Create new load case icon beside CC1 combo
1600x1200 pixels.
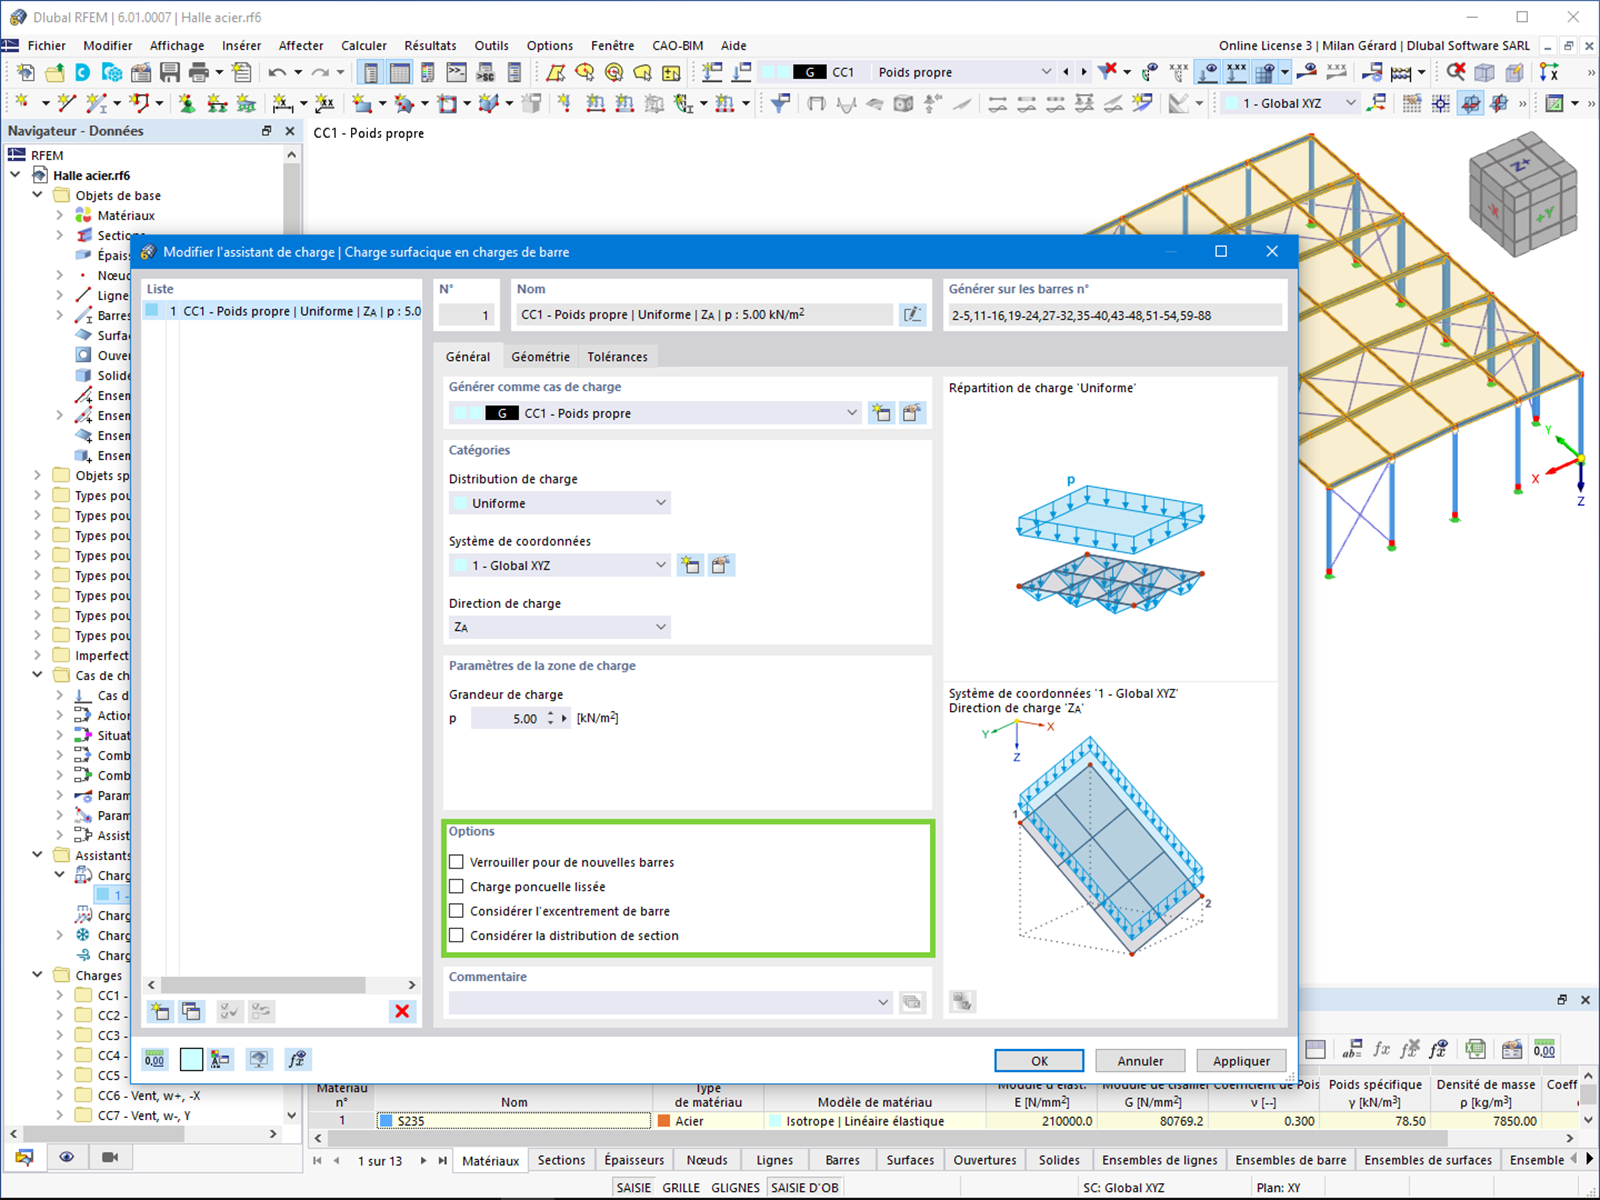coord(881,413)
